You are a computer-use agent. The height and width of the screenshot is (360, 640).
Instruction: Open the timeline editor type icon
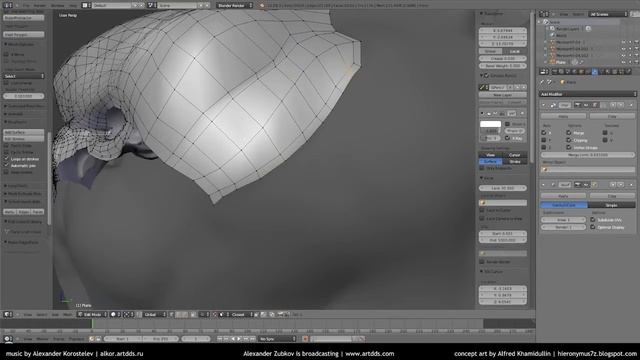(8, 339)
